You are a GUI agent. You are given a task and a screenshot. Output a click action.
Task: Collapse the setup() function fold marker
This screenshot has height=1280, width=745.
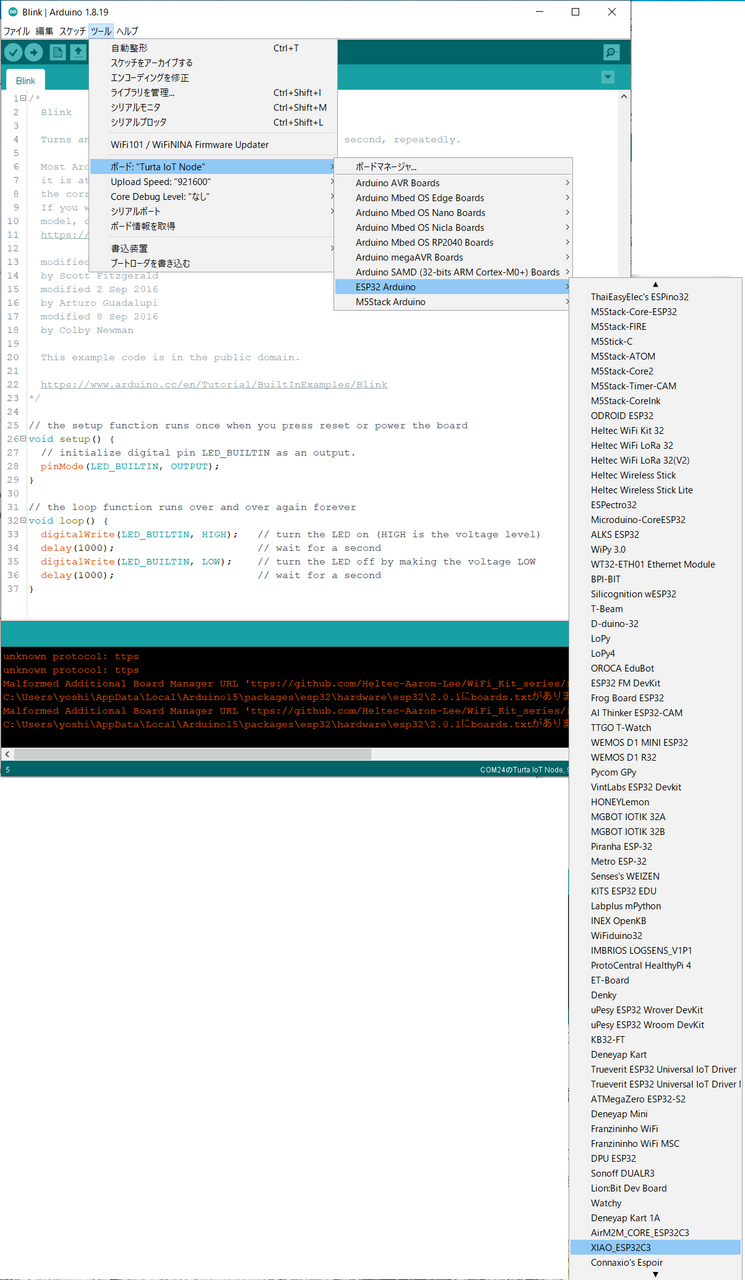pyautogui.click(x=22, y=439)
